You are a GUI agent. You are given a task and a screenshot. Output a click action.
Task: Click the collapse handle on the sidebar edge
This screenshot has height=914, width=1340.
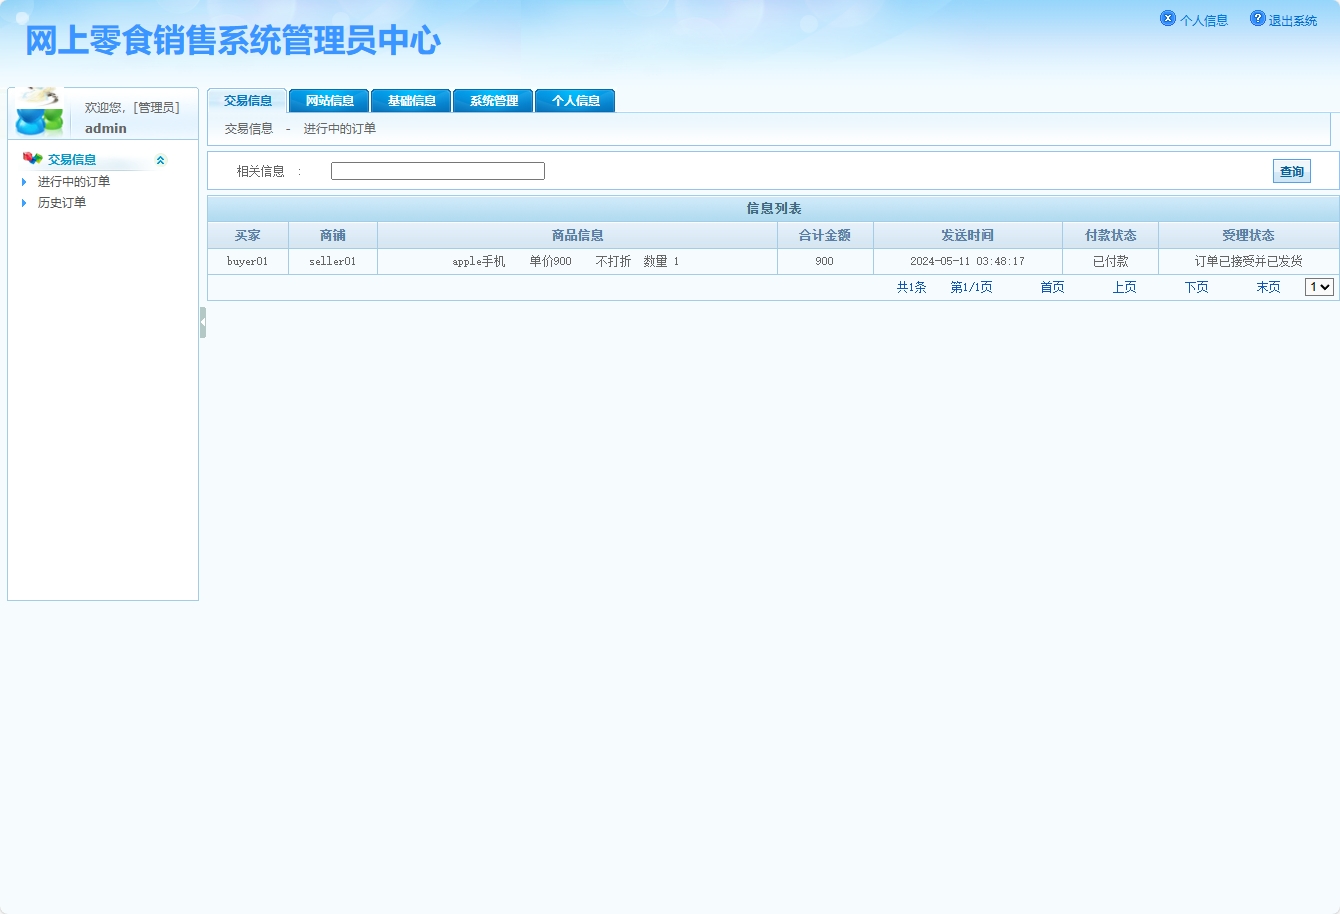pyautogui.click(x=203, y=320)
